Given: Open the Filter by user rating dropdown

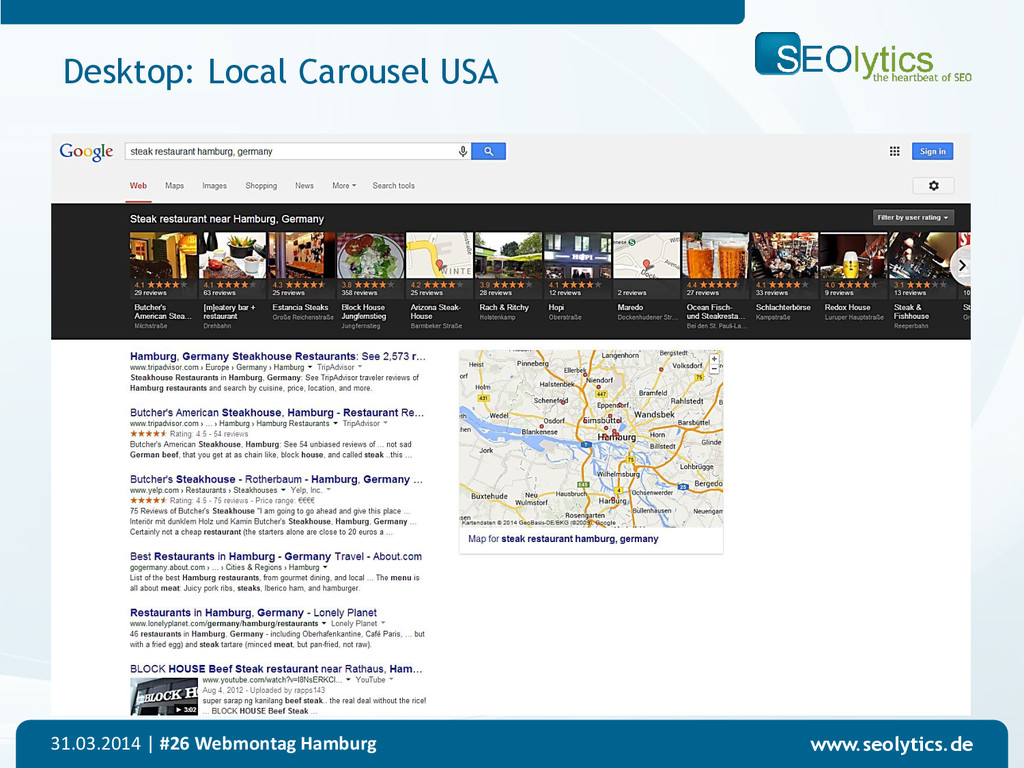Looking at the screenshot, I should point(914,217).
